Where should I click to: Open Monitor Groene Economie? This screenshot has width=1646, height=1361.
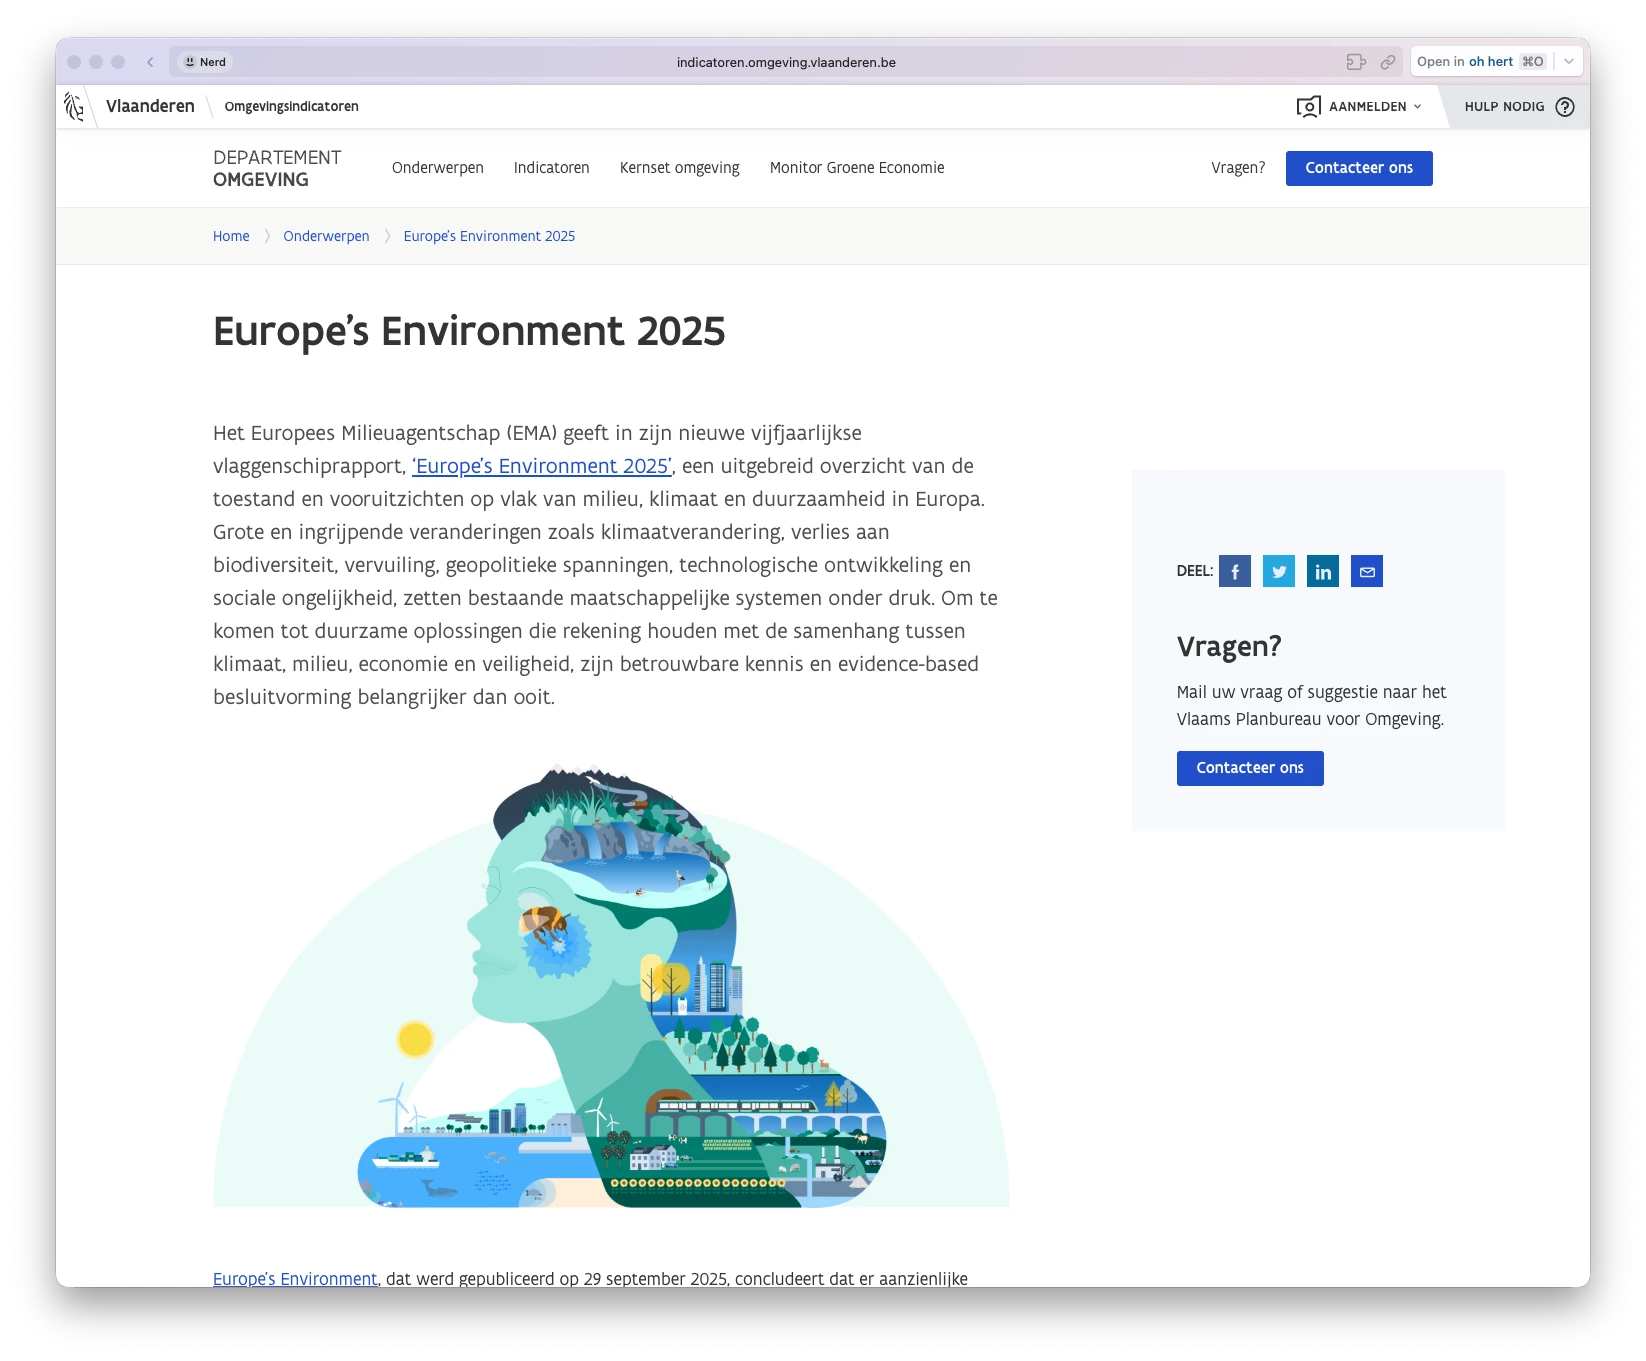(856, 168)
